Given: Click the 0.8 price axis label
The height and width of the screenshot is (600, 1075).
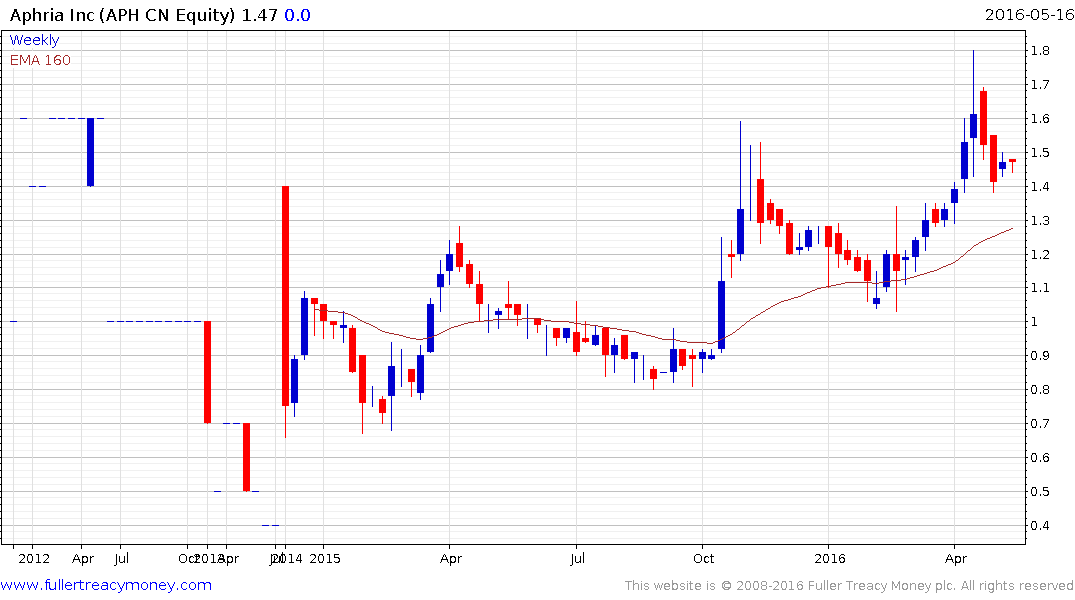Looking at the screenshot, I should tap(1040, 390).
